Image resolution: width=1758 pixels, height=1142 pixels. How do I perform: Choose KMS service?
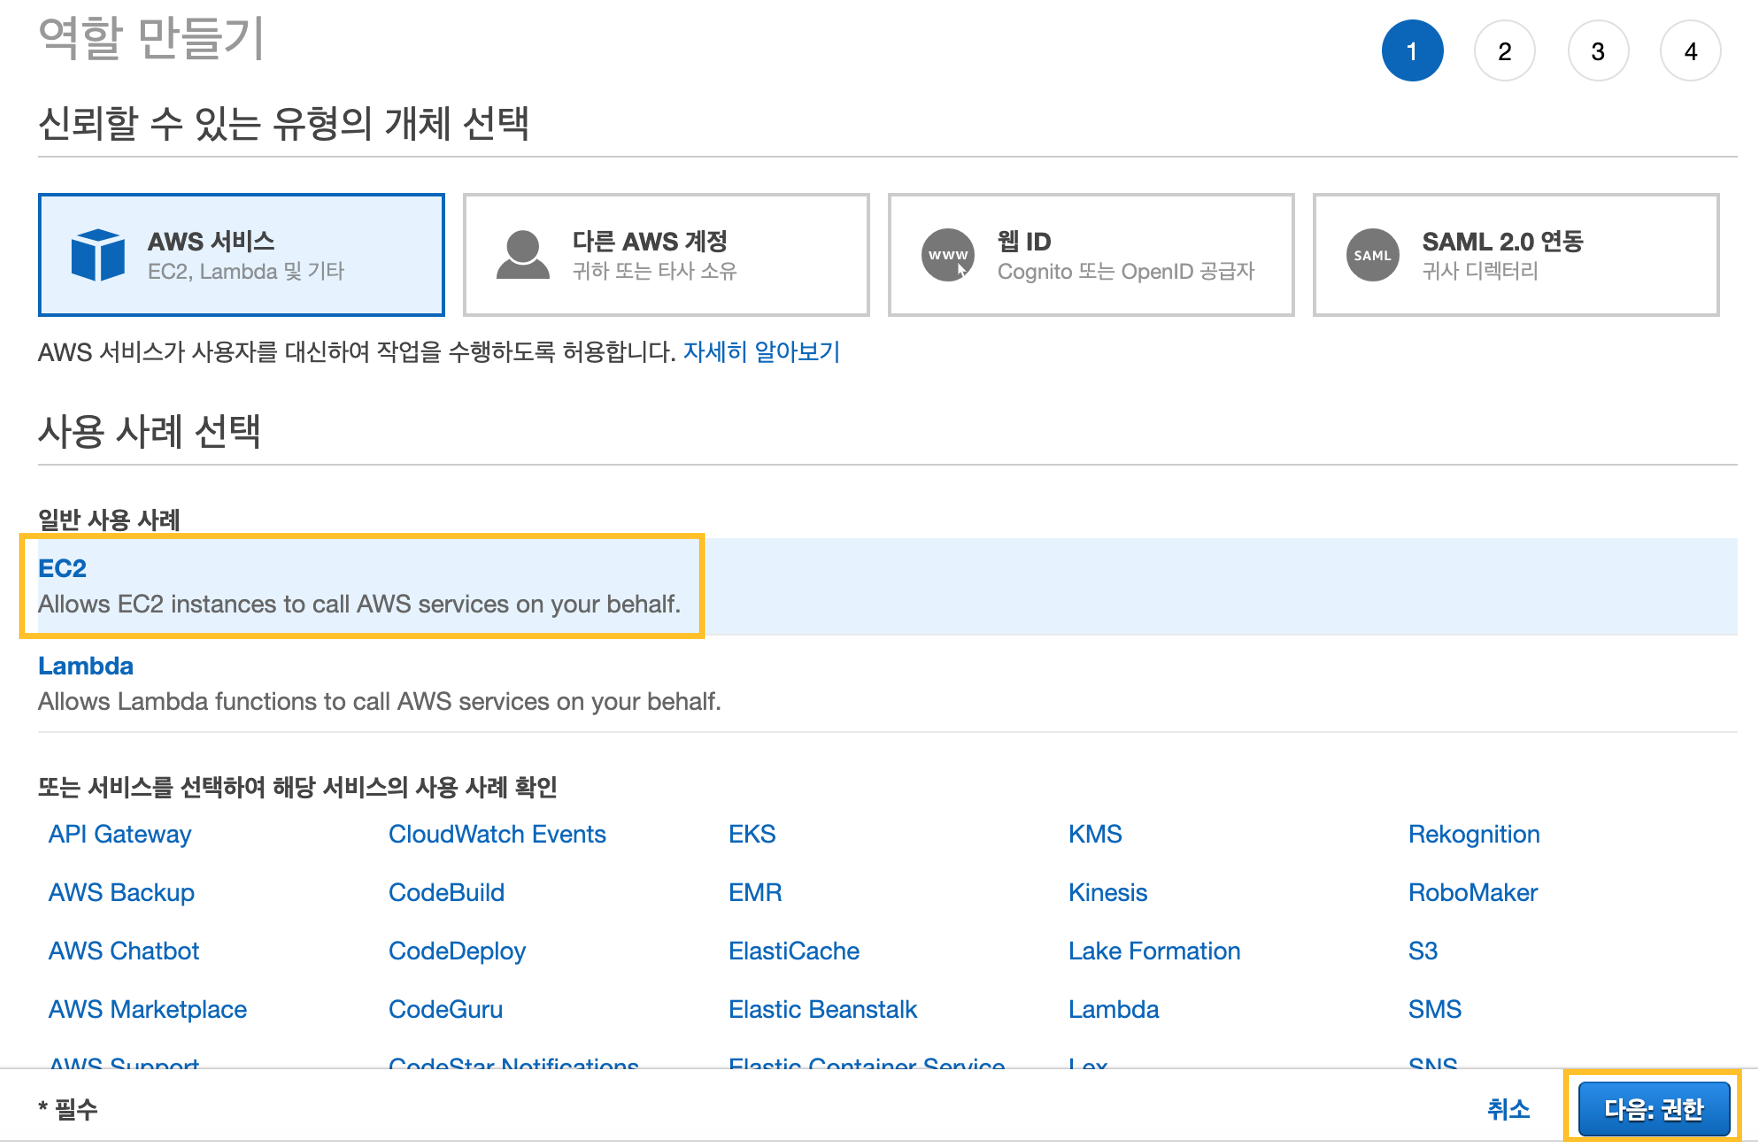[x=1095, y=834]
